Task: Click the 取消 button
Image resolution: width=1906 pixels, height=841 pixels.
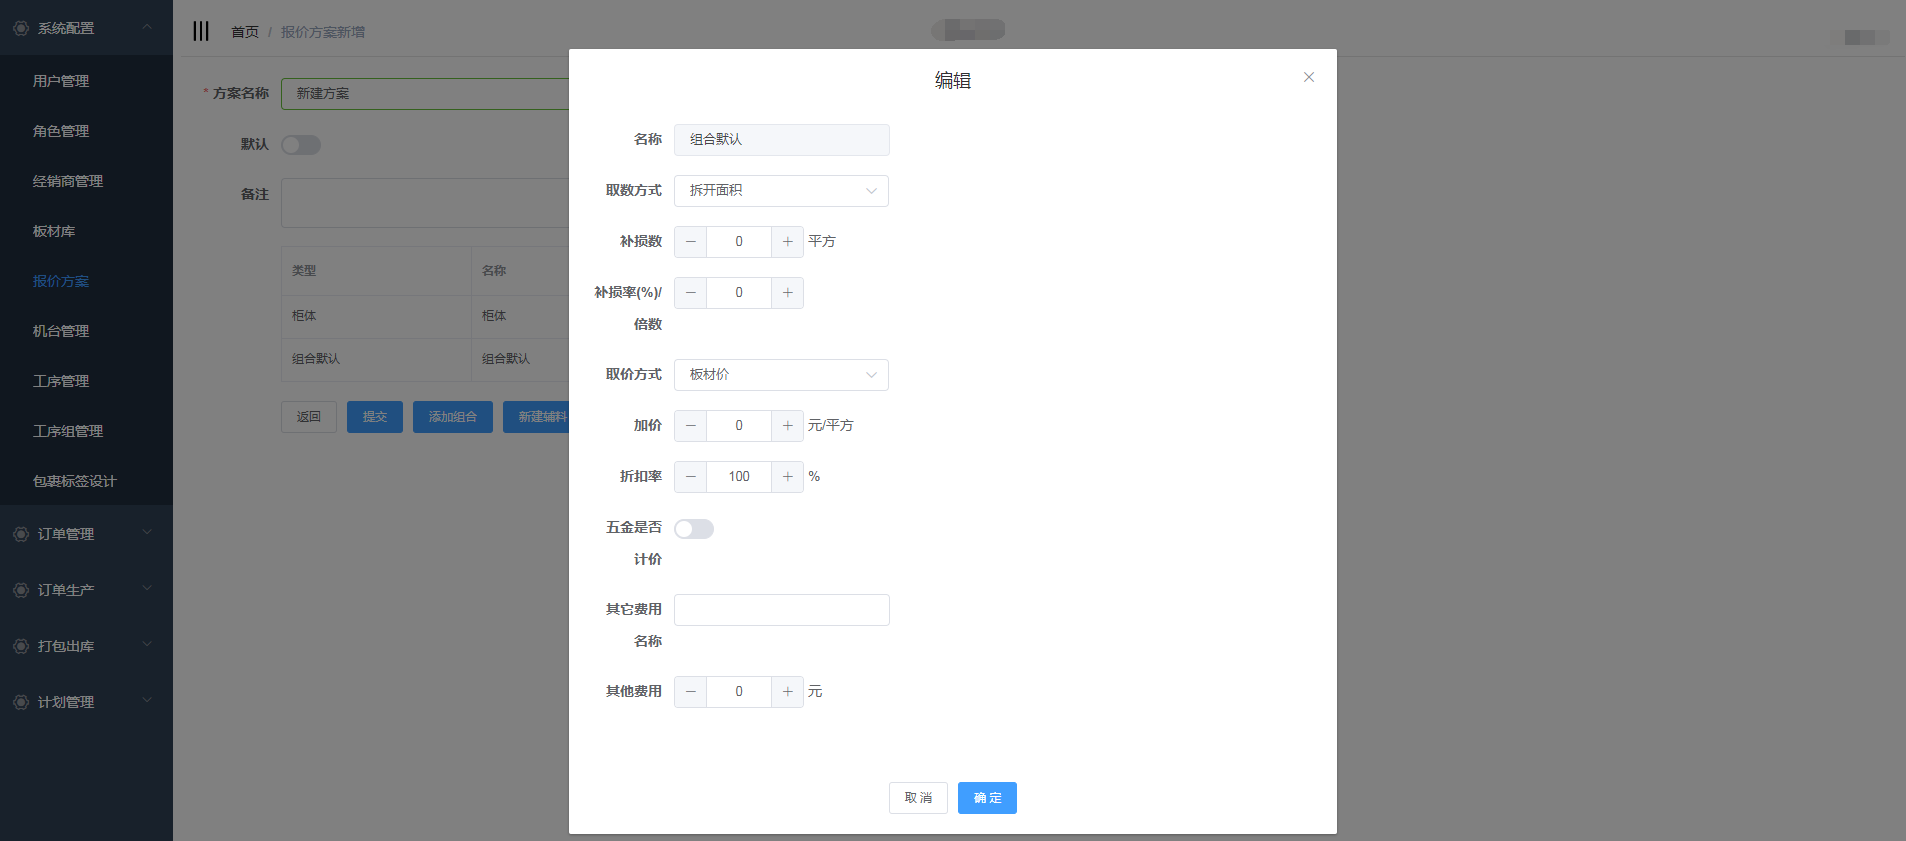Action: click(918, 798)
